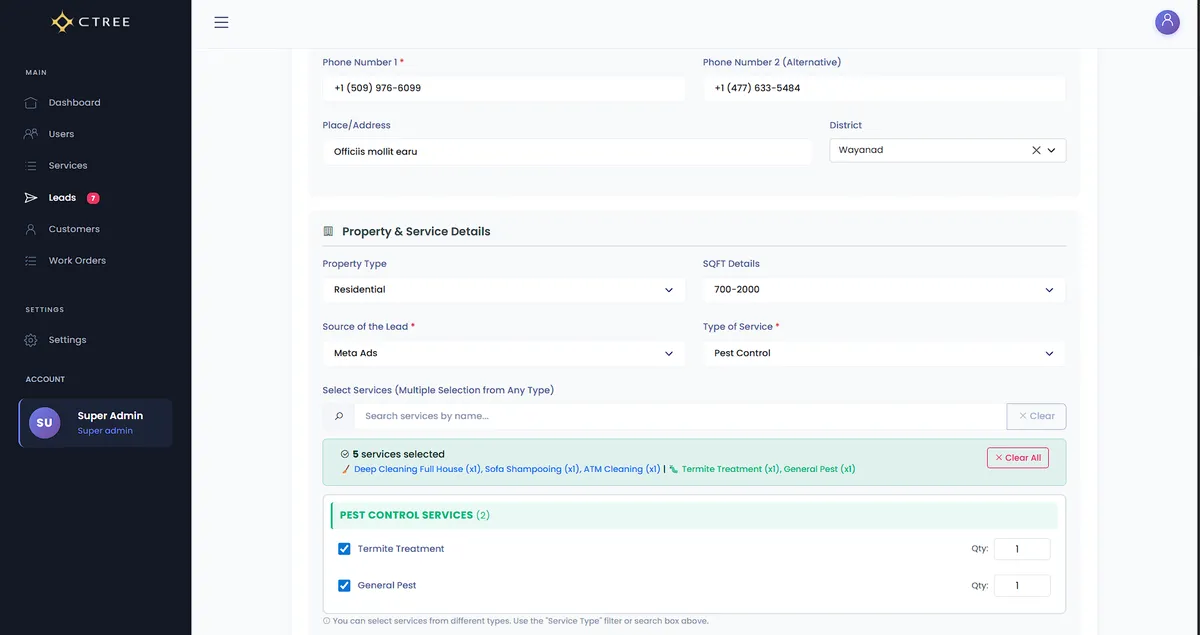Click Sofa Shampooing (x1) selected service
Screen dimensions: 1200x635
point(532,469)
